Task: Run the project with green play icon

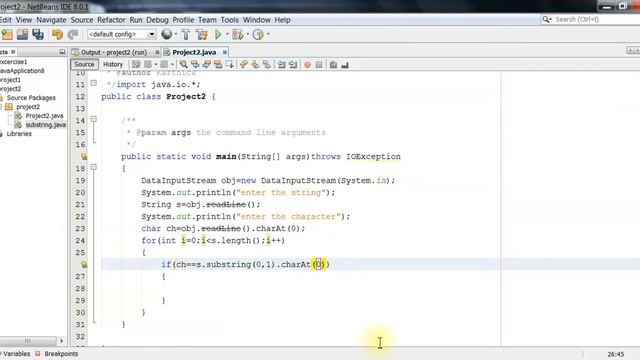Action: (218, 35)
